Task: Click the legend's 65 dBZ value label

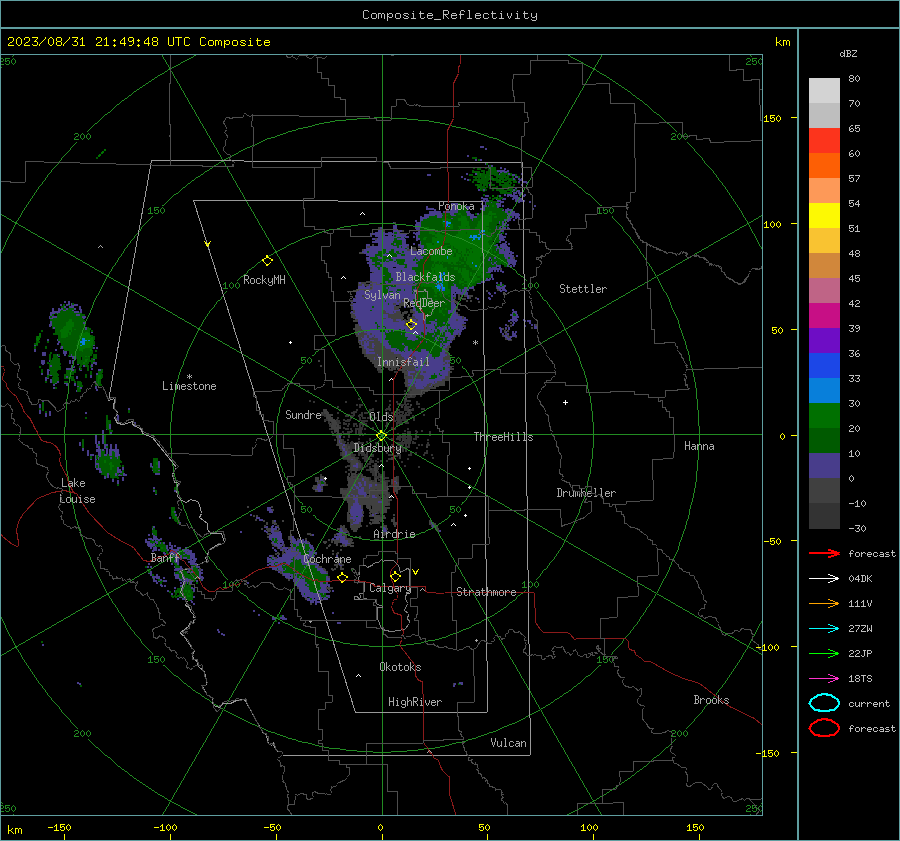Action: 854,129
